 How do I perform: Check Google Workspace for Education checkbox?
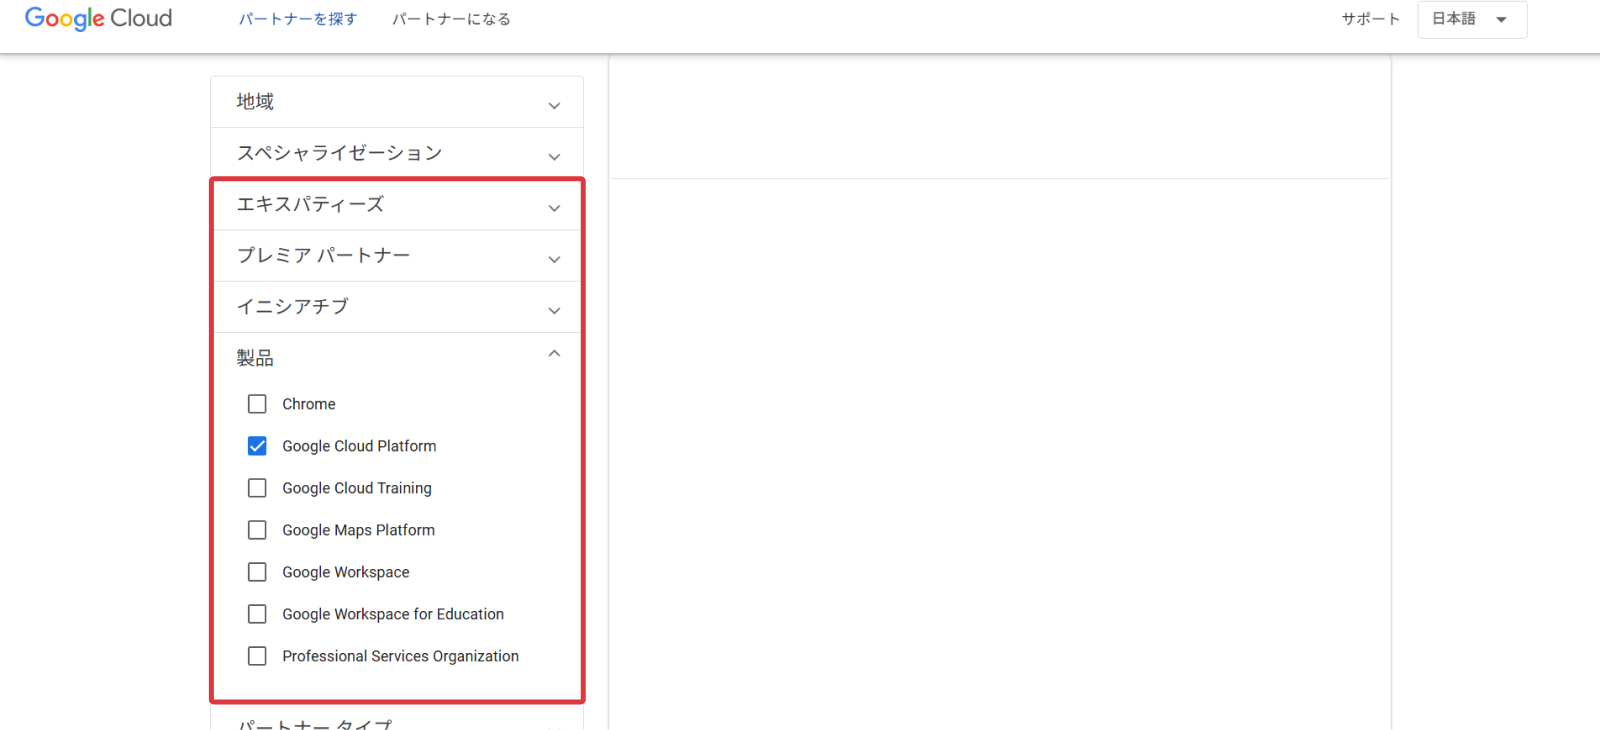pos(257,614)
